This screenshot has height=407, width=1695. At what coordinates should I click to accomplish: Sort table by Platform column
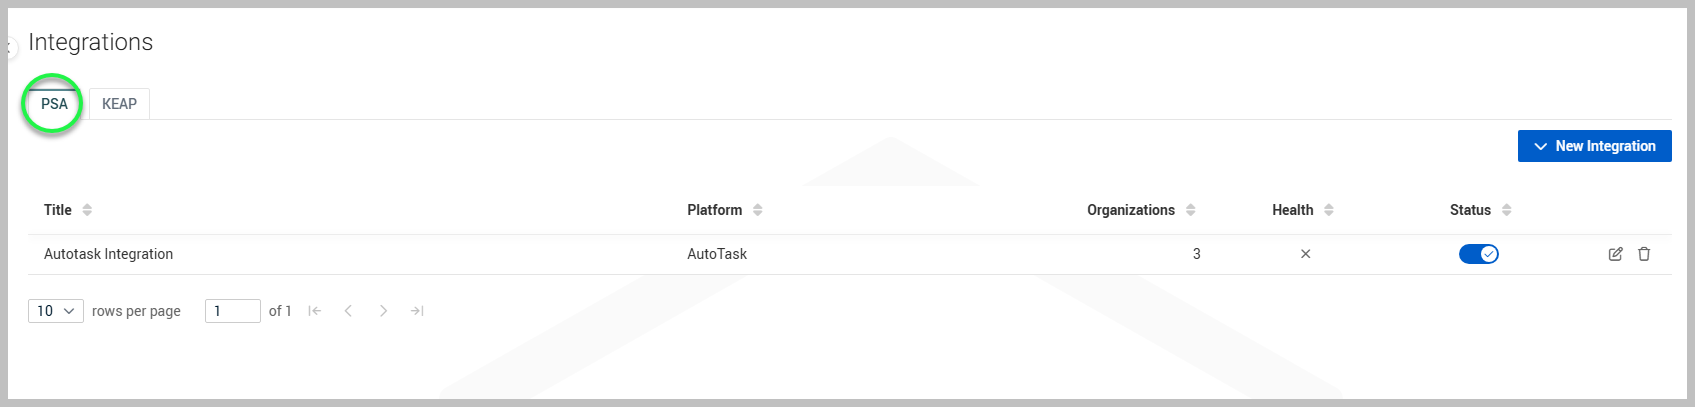point(758,210)
